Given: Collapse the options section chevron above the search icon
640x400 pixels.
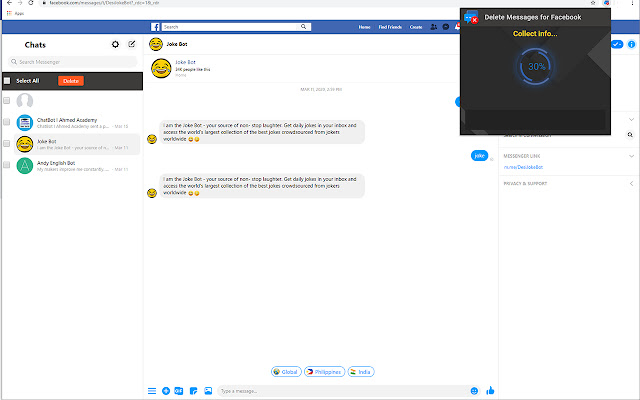Looking at the screenshot, I should tap(631, 120).
